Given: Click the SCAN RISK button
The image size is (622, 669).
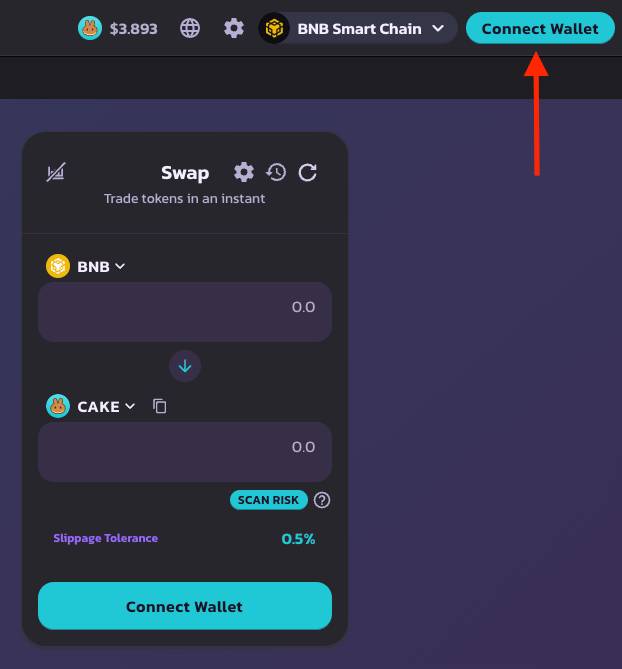Looking at the screenshot, I should coord(269,500).
